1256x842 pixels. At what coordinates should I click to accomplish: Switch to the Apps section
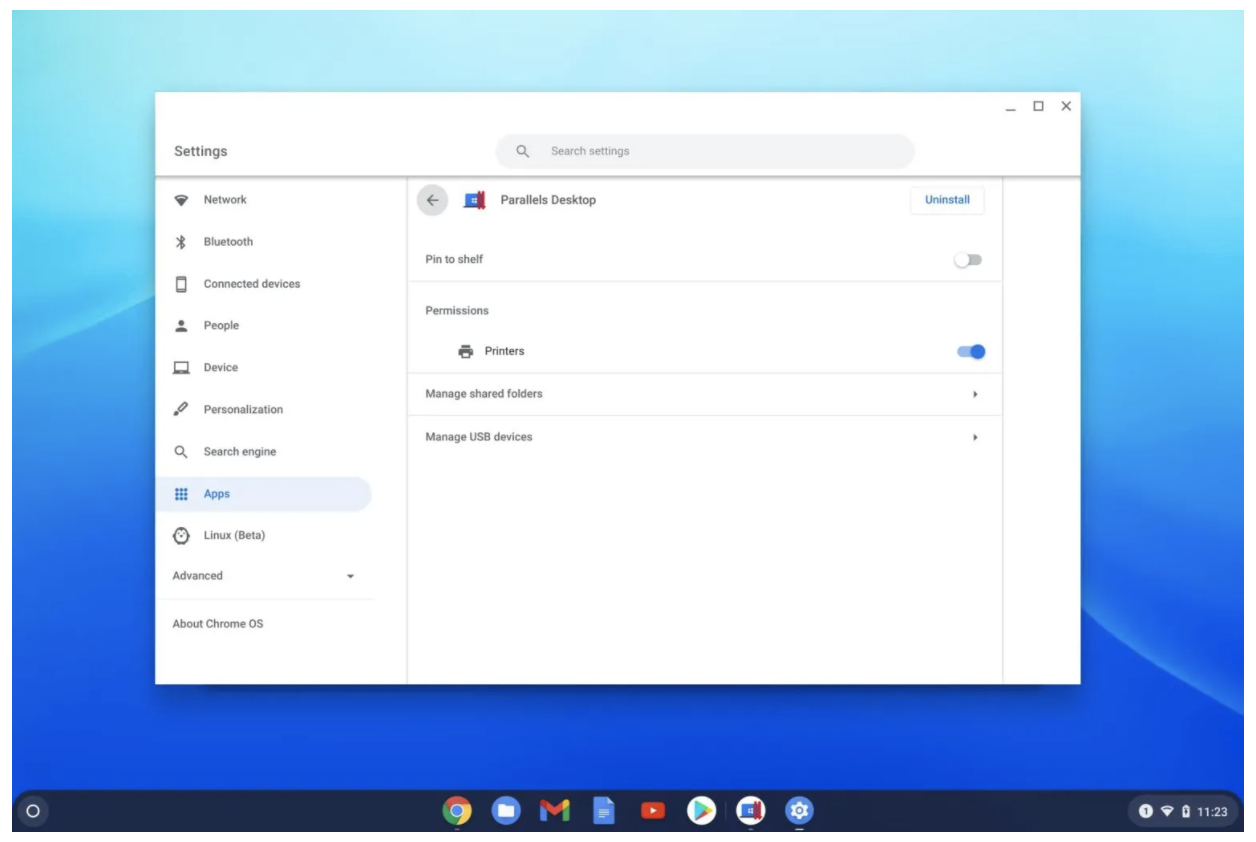(219, 493)
